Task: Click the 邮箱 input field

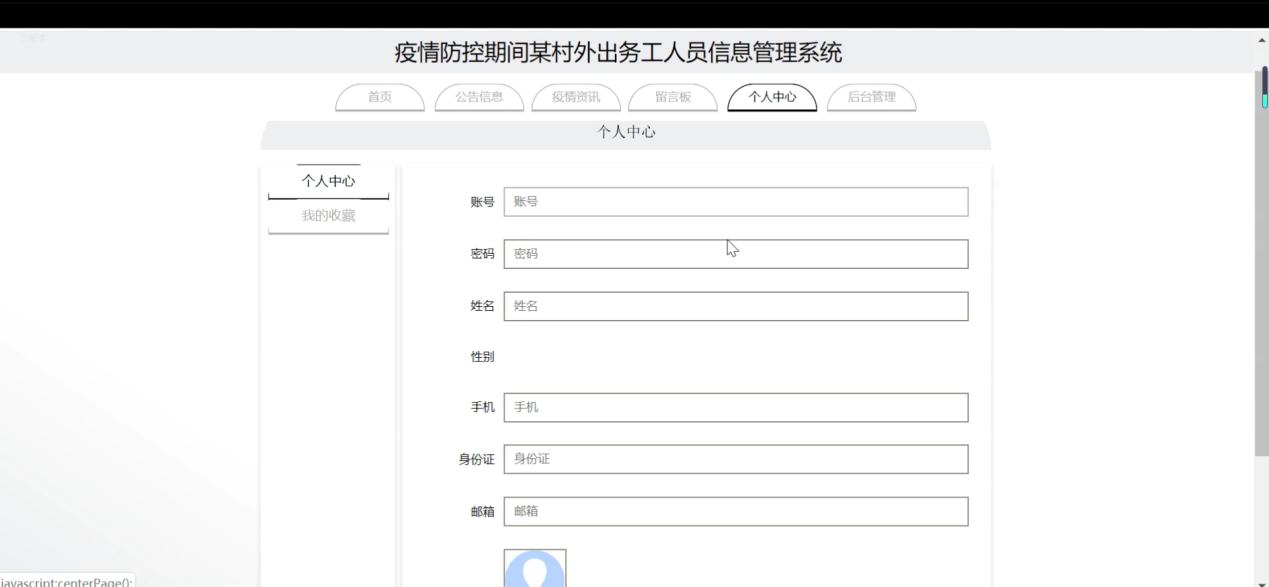Action: [736, 511]
